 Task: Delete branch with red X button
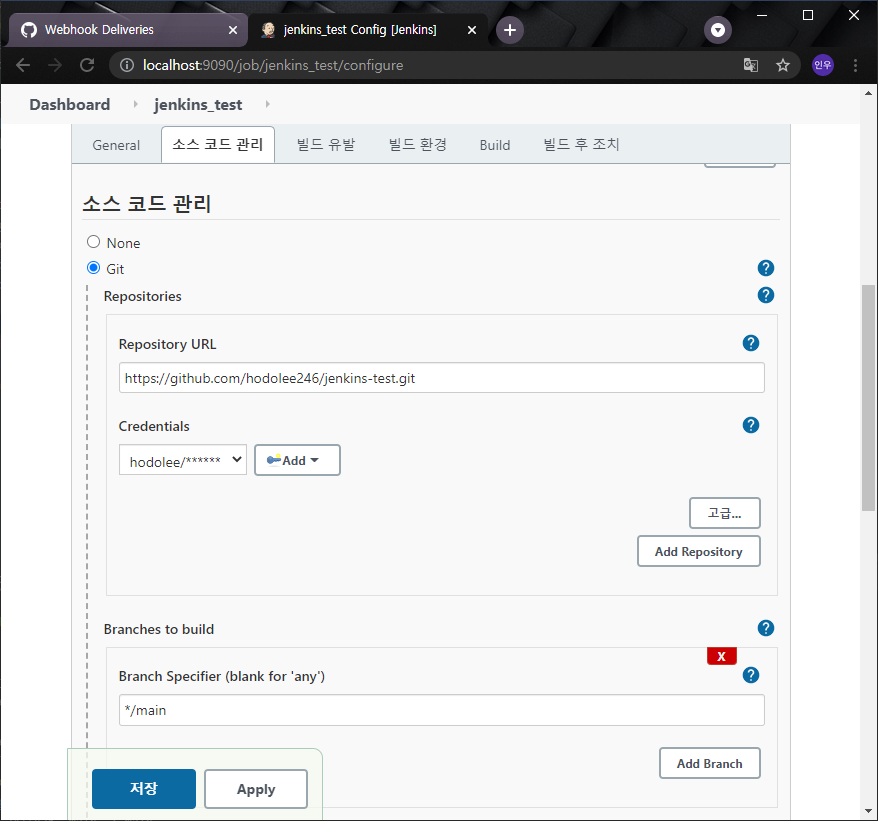click(721, 656)
